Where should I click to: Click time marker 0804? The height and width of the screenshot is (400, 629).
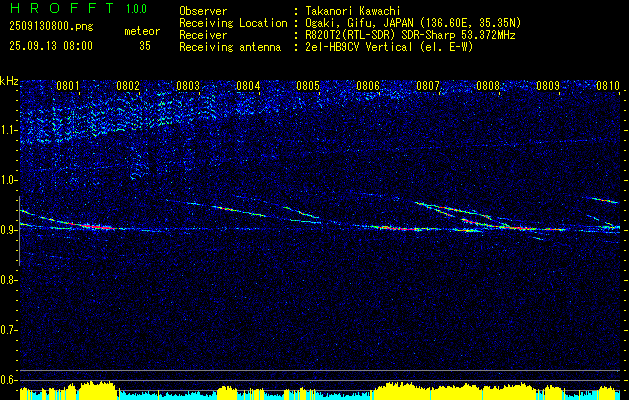pyautogui.click(x=248, y=85)
